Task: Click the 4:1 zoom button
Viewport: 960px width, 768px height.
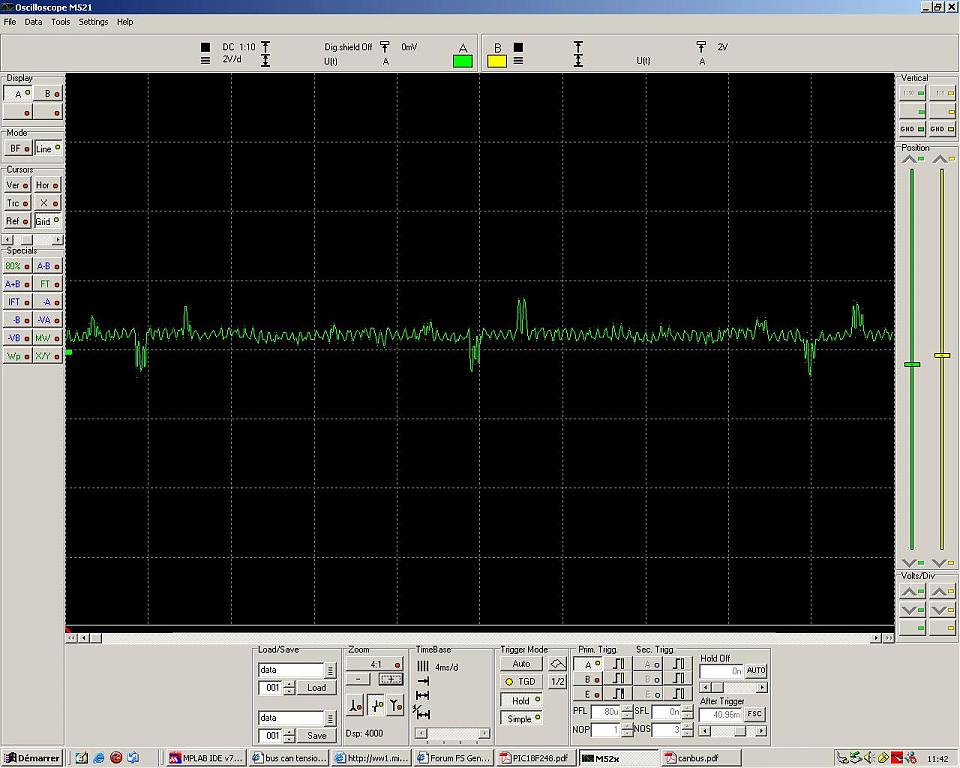Action: point(375,664)
